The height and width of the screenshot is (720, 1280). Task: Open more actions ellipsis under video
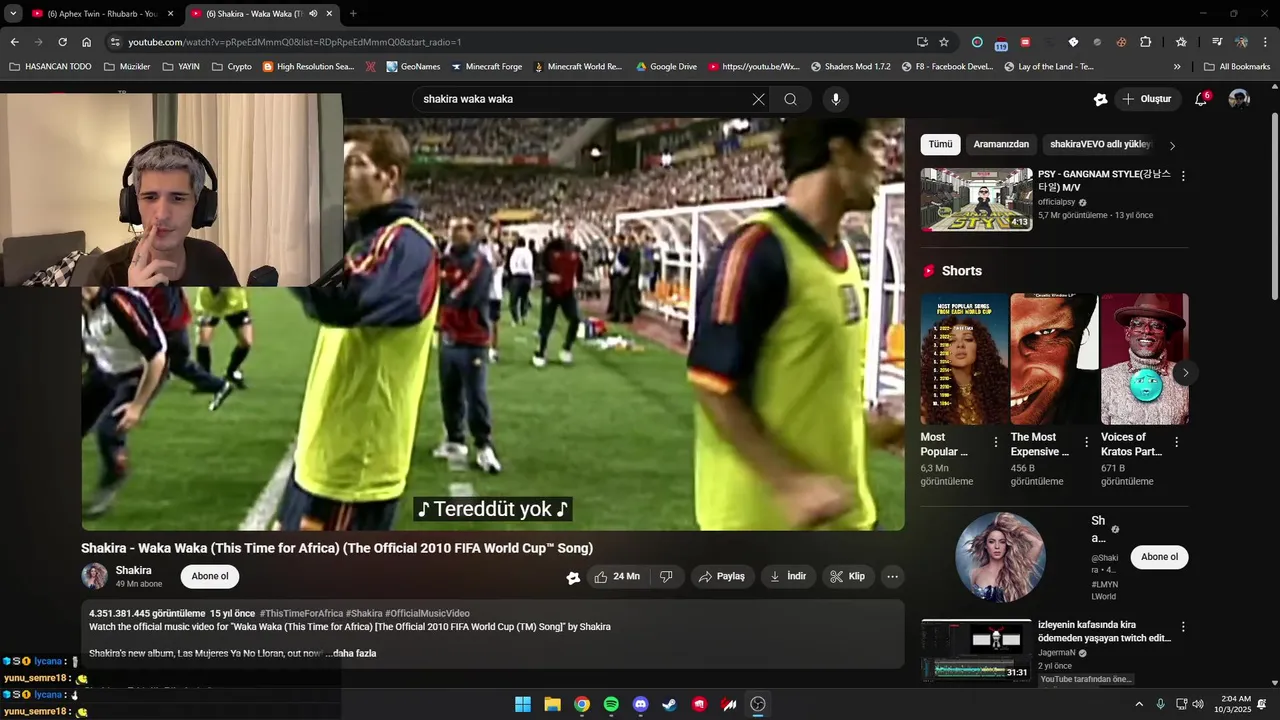[x=892, y=576]
